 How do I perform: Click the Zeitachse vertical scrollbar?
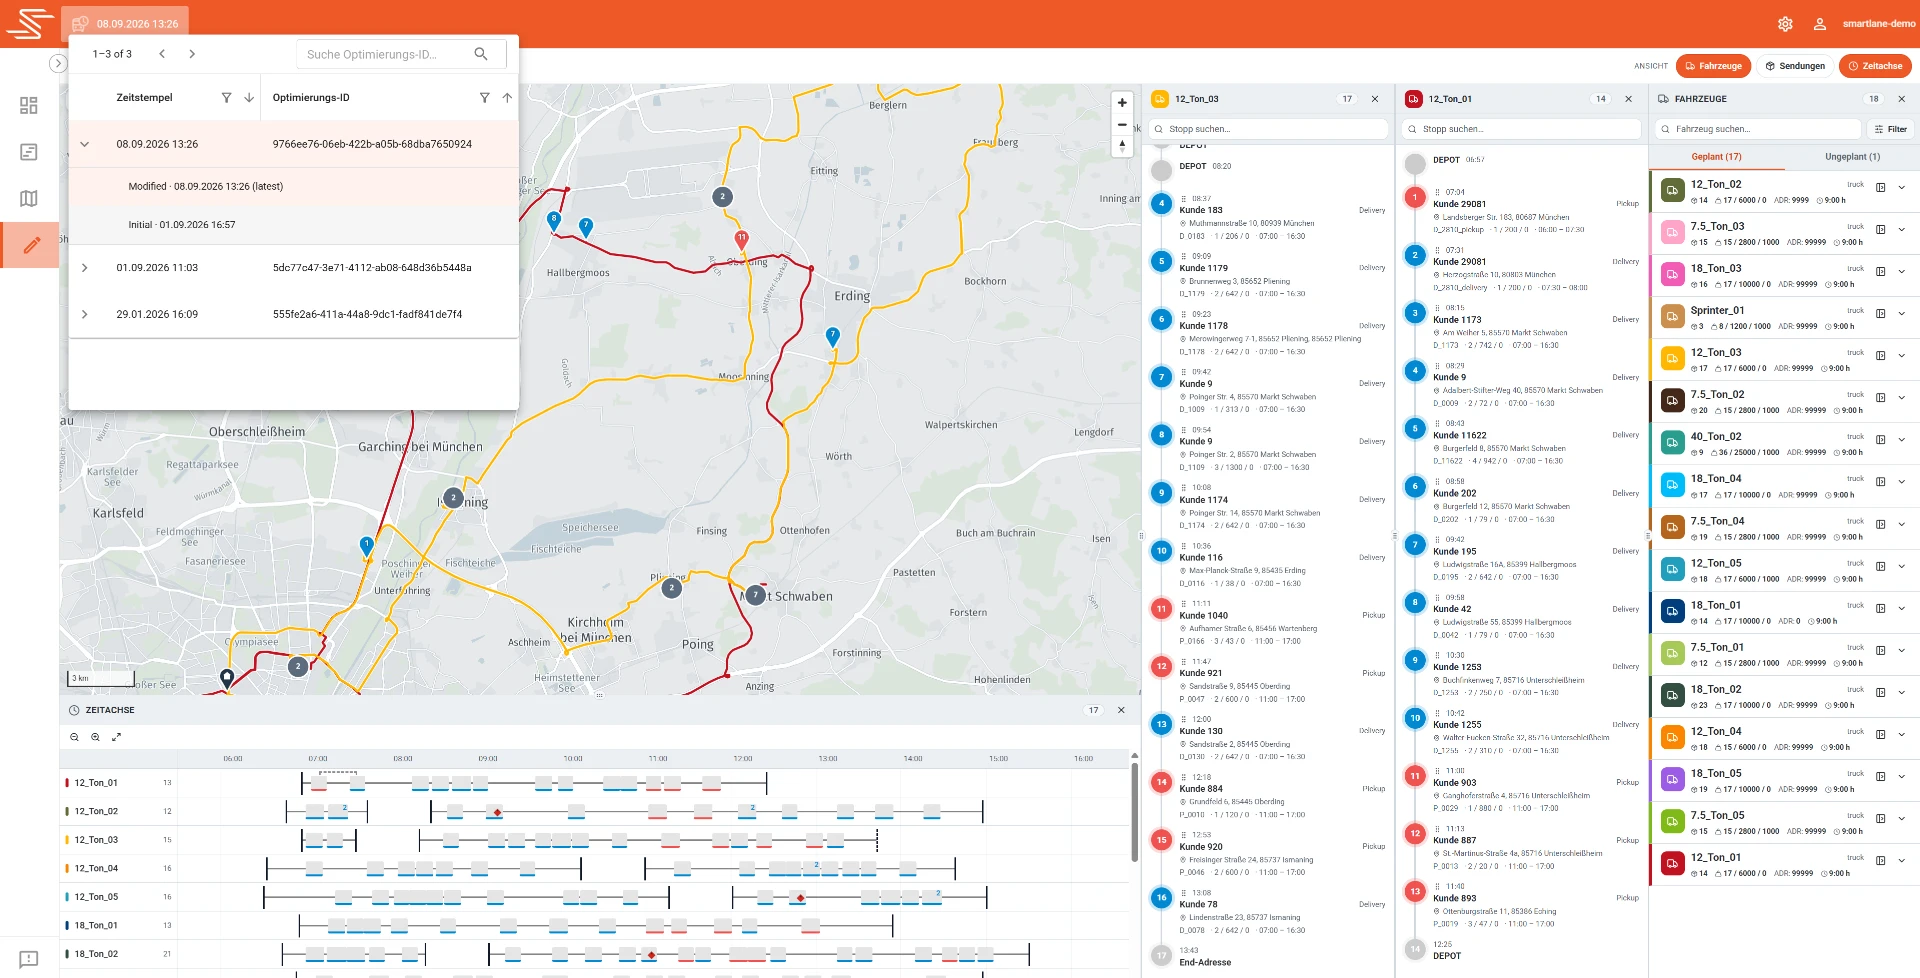click(x=1134, y=811)
